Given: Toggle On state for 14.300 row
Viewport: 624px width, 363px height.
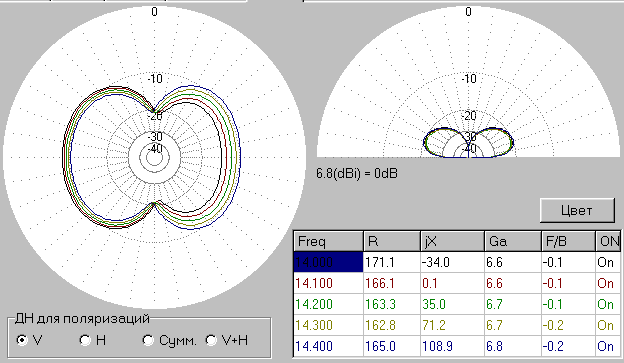Looking at the screenshot, I should coord(608,326).
